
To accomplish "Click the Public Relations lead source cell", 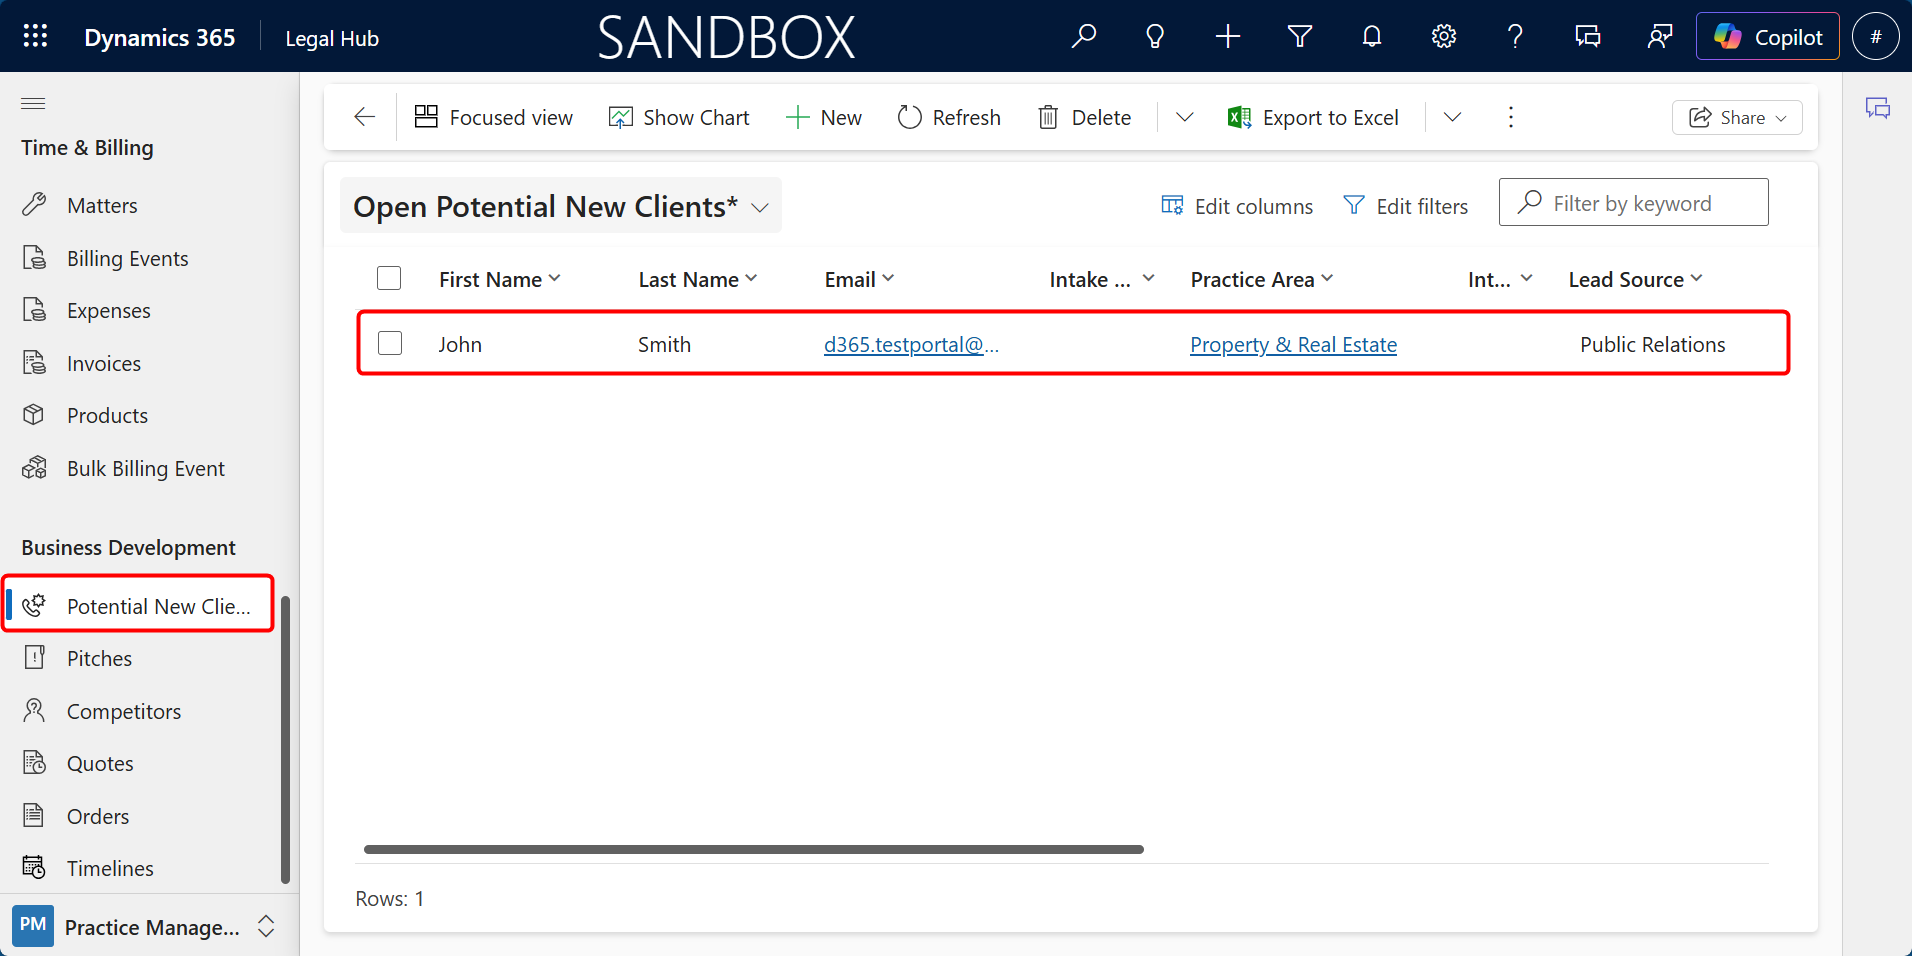I will point(1653,344).
